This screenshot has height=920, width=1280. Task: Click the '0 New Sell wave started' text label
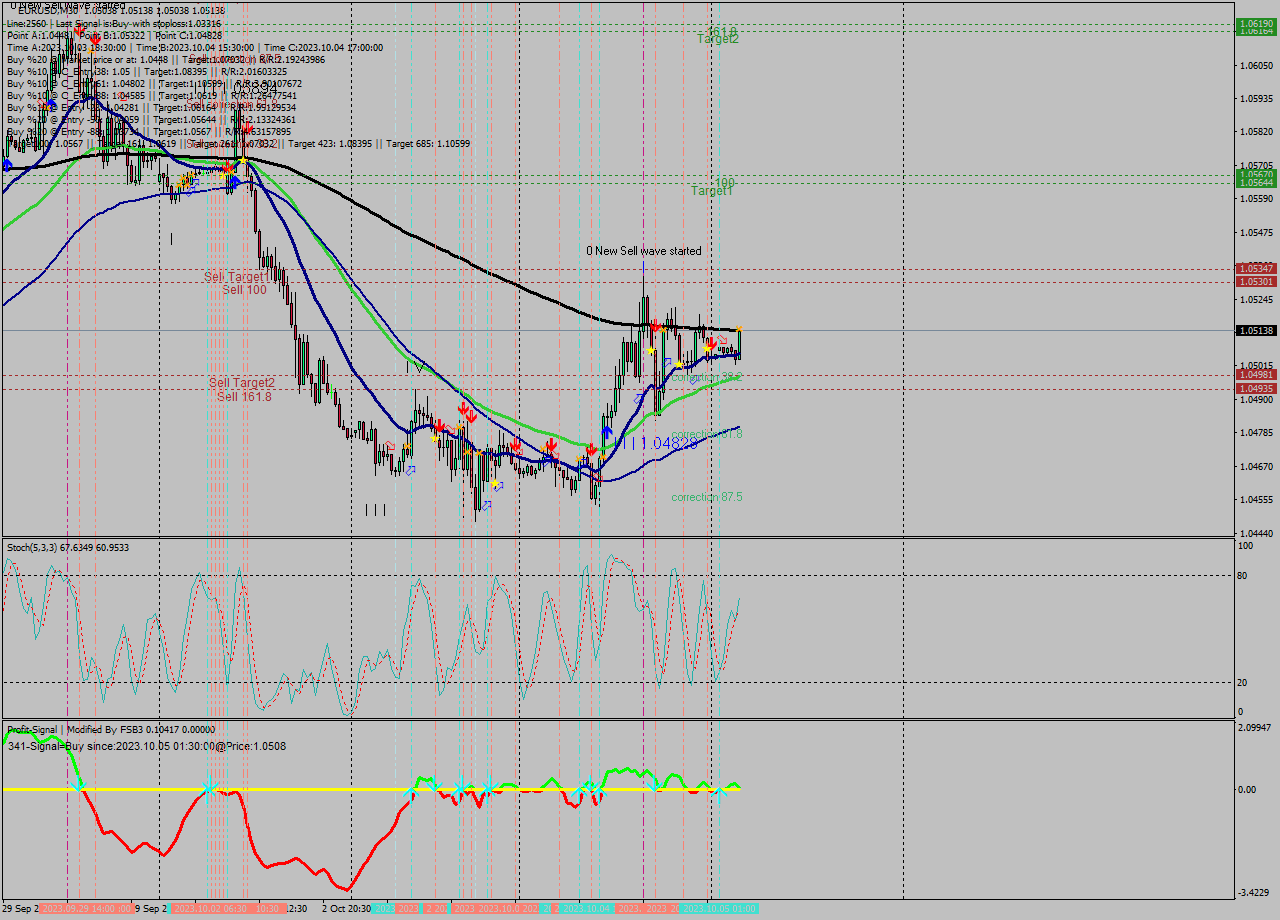pyautogui.click(x=644, y=251)
